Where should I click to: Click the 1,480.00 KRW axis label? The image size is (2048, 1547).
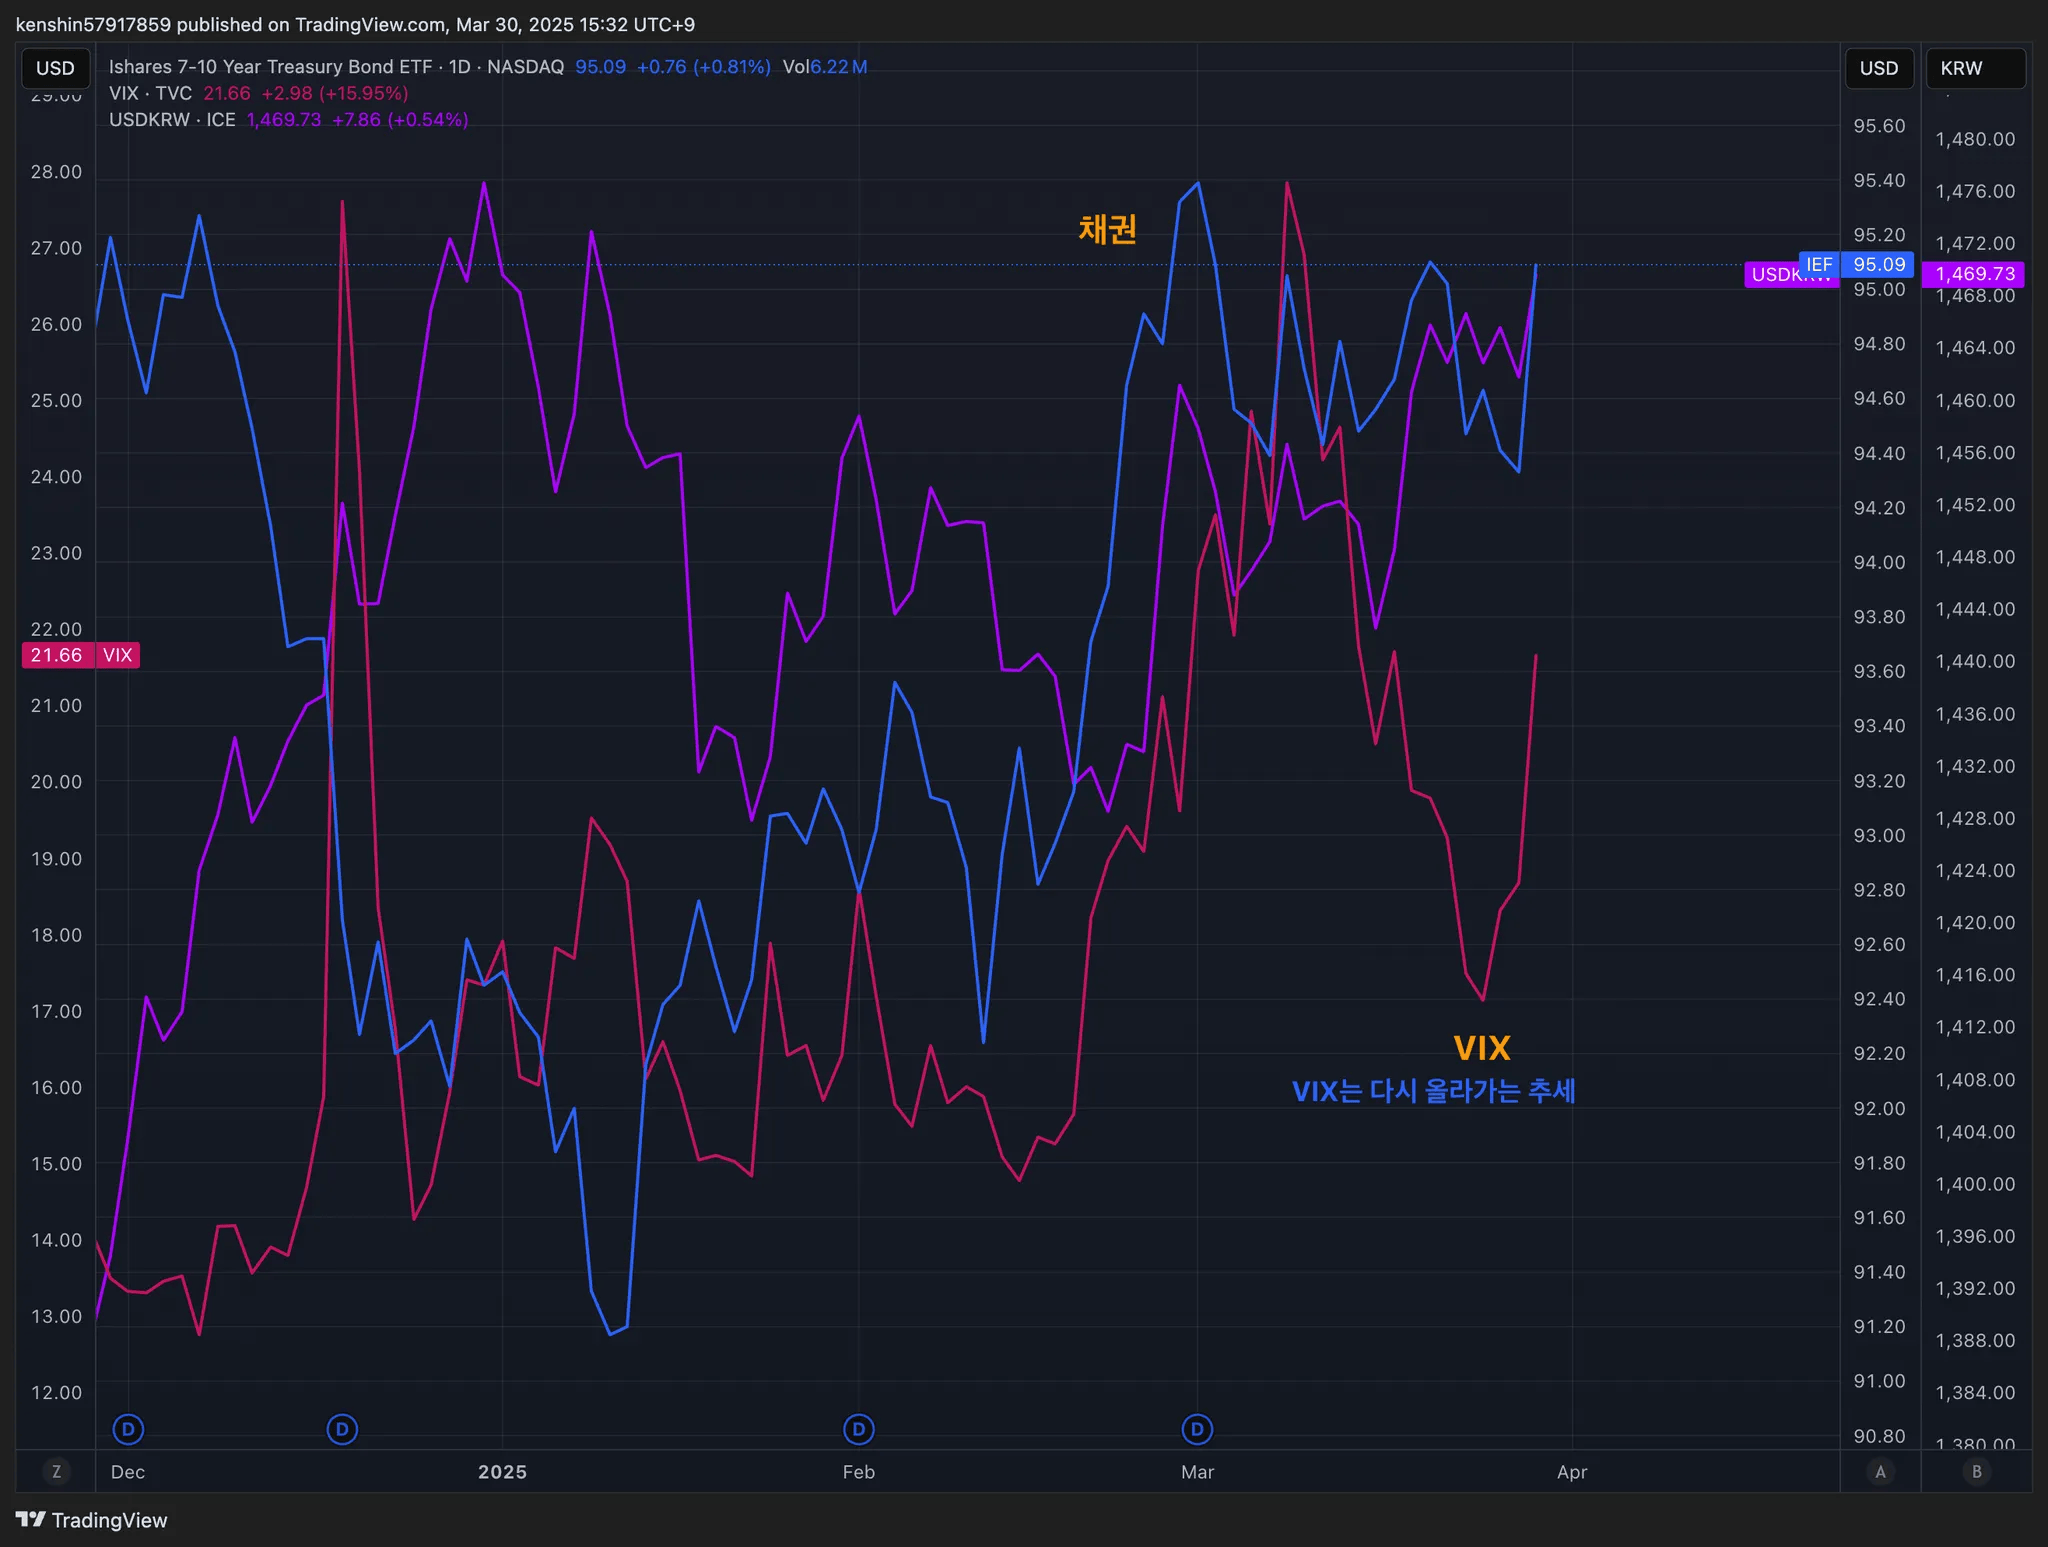click(x=1975, y=139)
